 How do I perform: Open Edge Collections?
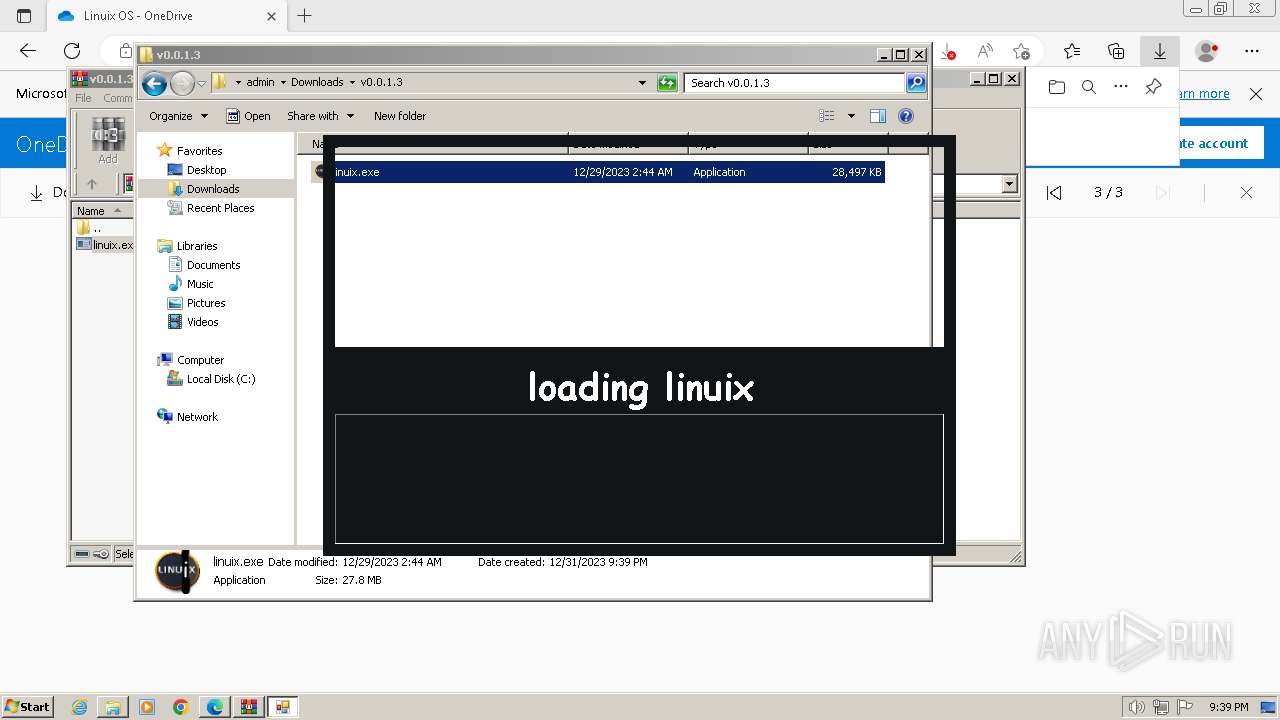(x=1116, y=51)
